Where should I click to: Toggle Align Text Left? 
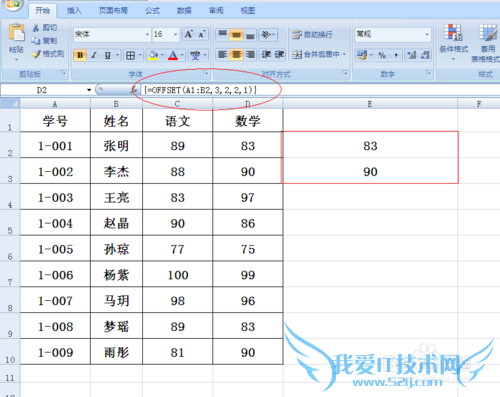coord(222,55)
